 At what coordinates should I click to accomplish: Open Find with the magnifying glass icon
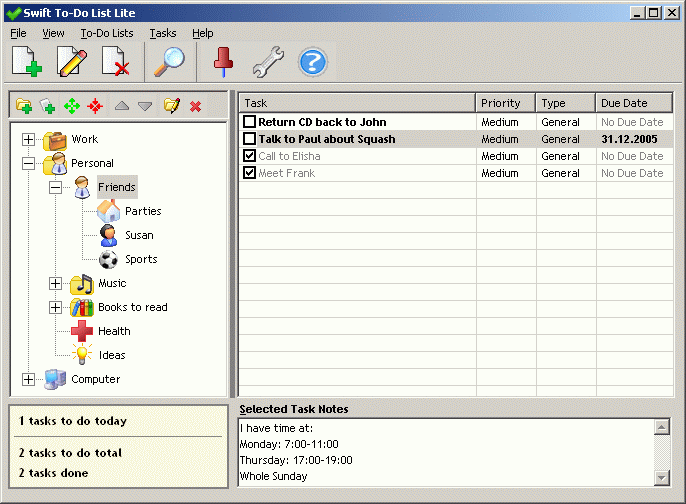pos(169,62)
